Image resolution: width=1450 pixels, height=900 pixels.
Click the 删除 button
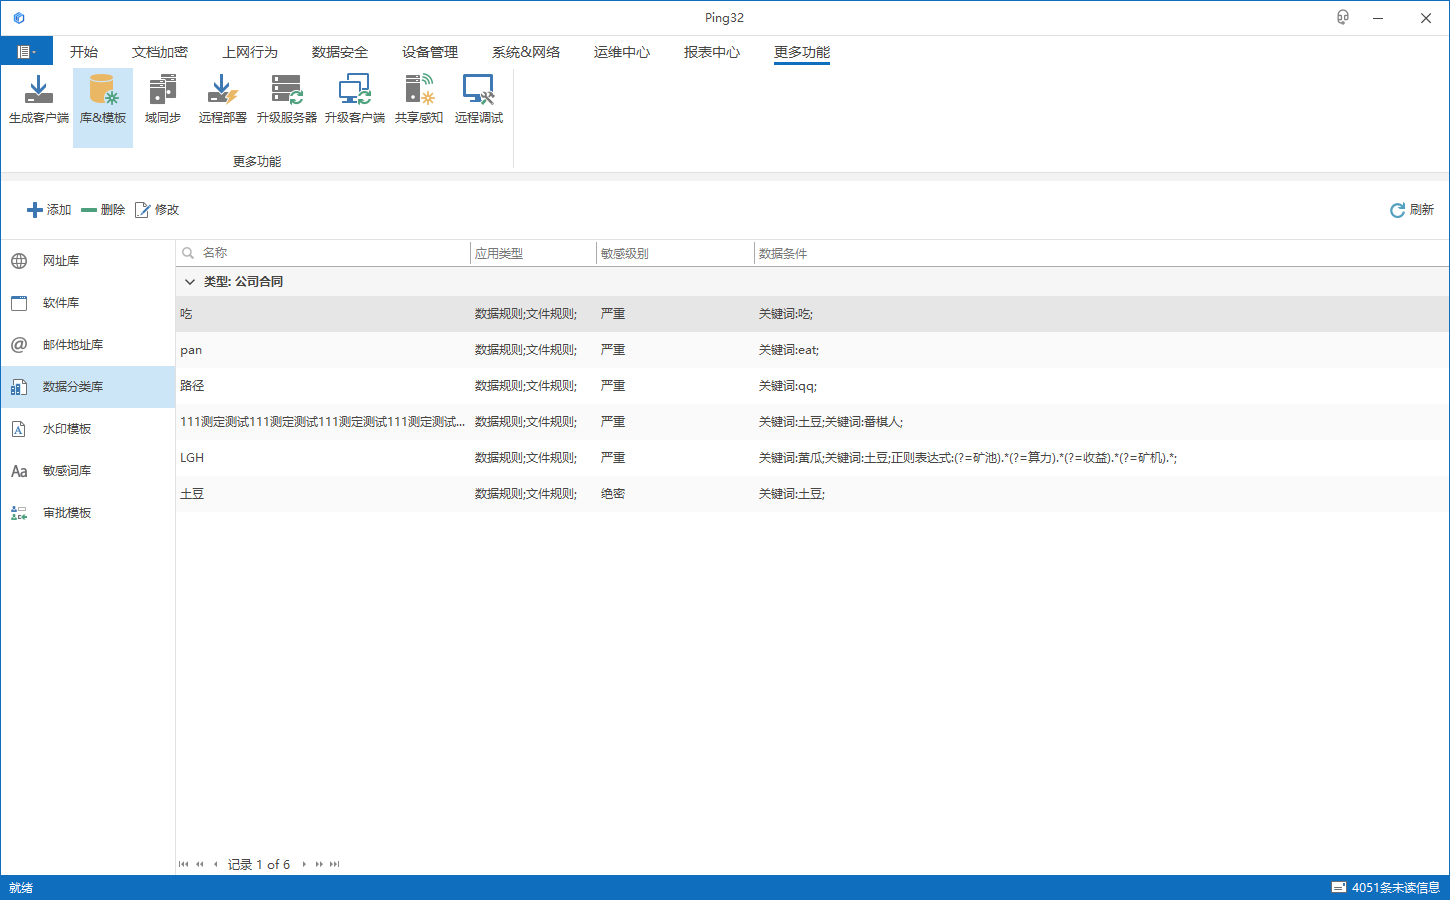click(103, 210)
